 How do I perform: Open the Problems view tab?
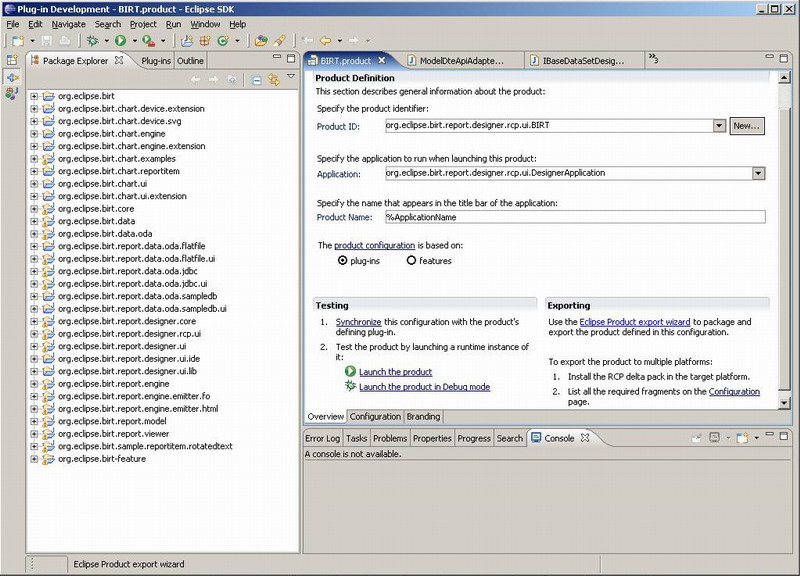tap(390, 438)
